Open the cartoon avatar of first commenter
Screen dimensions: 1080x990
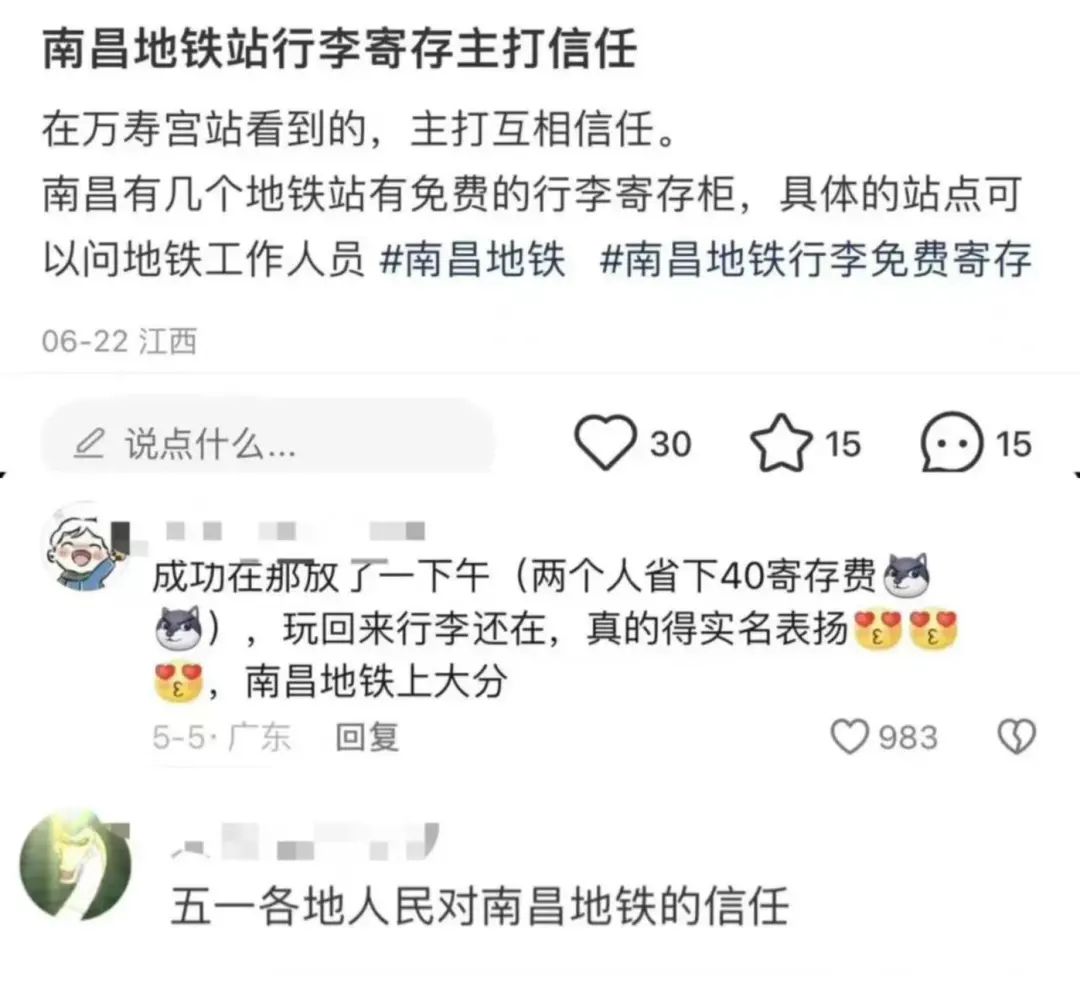tap(84, 548)
